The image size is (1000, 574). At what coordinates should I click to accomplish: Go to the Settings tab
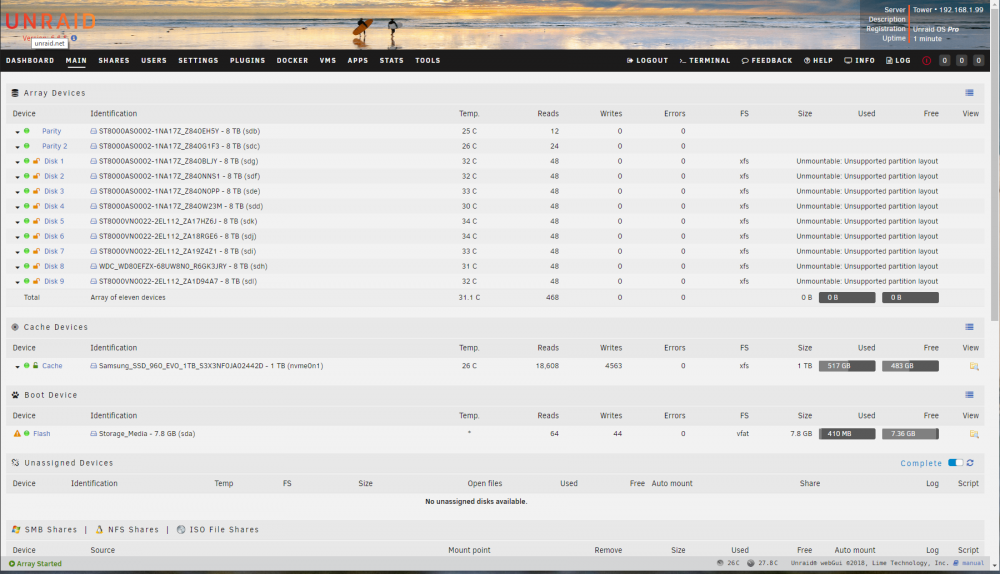(198, 61)
